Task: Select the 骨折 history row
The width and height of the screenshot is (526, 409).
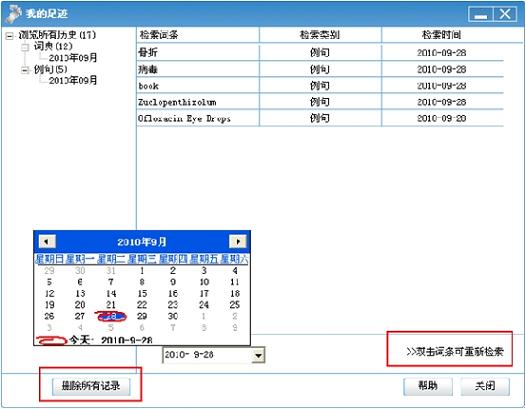Action: pos(320,53)
